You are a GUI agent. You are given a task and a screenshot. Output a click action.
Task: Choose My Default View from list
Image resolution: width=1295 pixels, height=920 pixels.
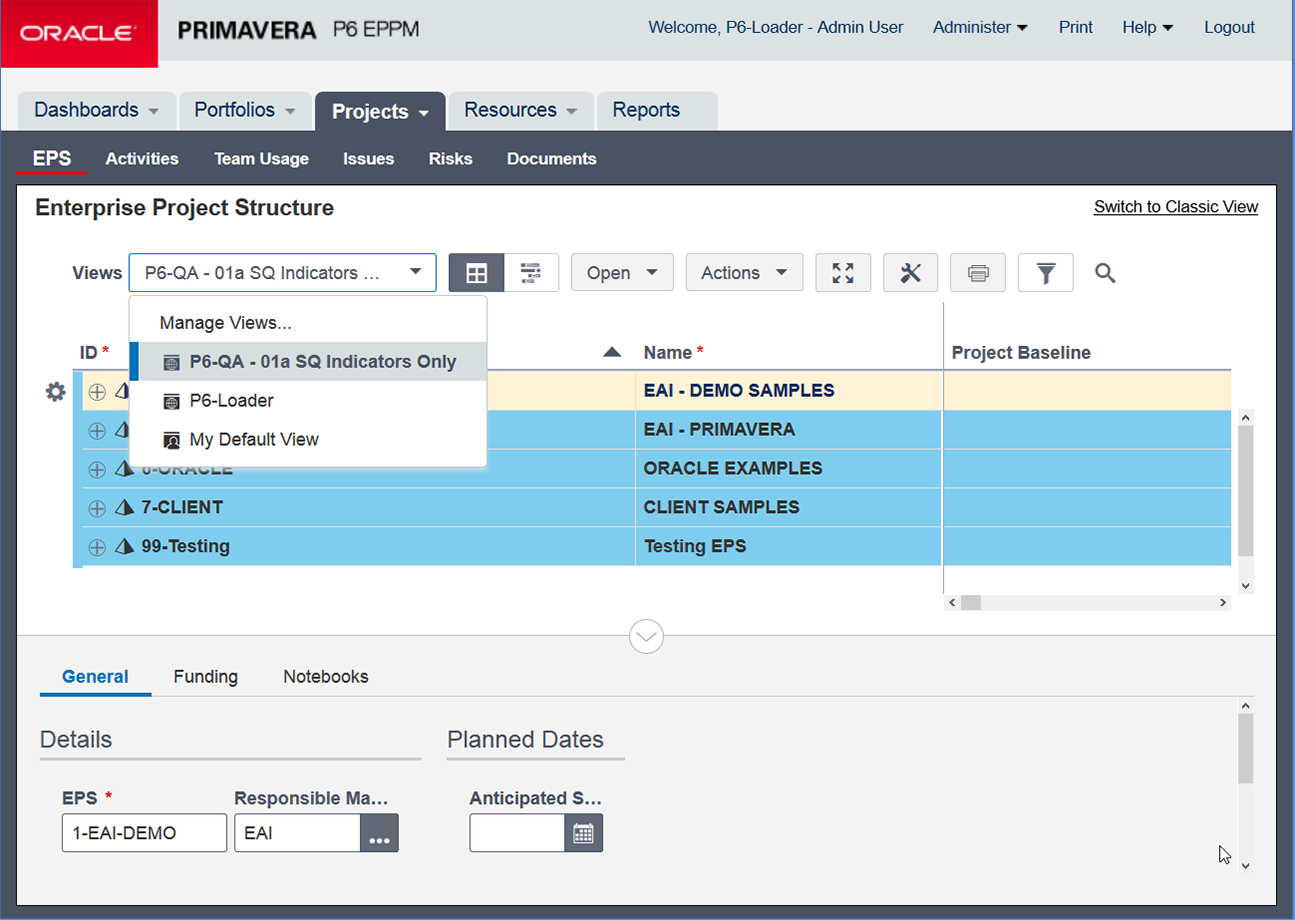[253, 440]
